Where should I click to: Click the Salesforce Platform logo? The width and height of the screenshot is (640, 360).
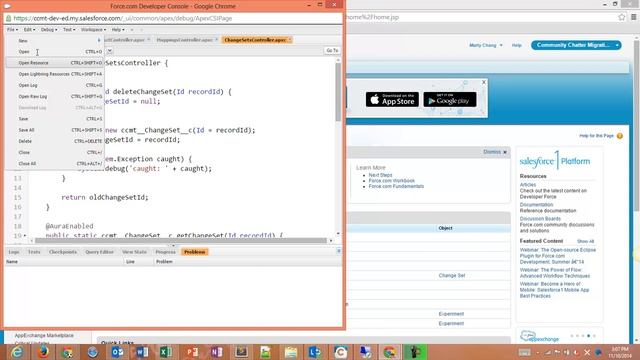tap(555, 161)
